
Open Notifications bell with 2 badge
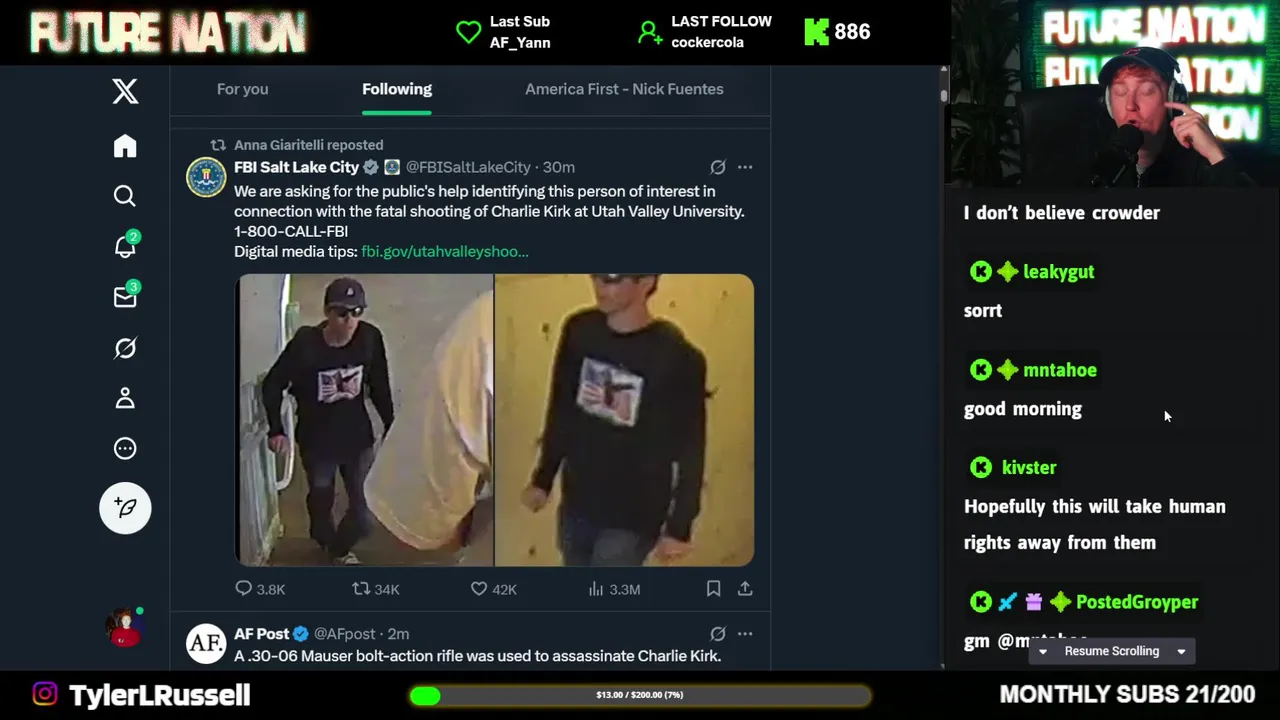click(x=125, y=246)
